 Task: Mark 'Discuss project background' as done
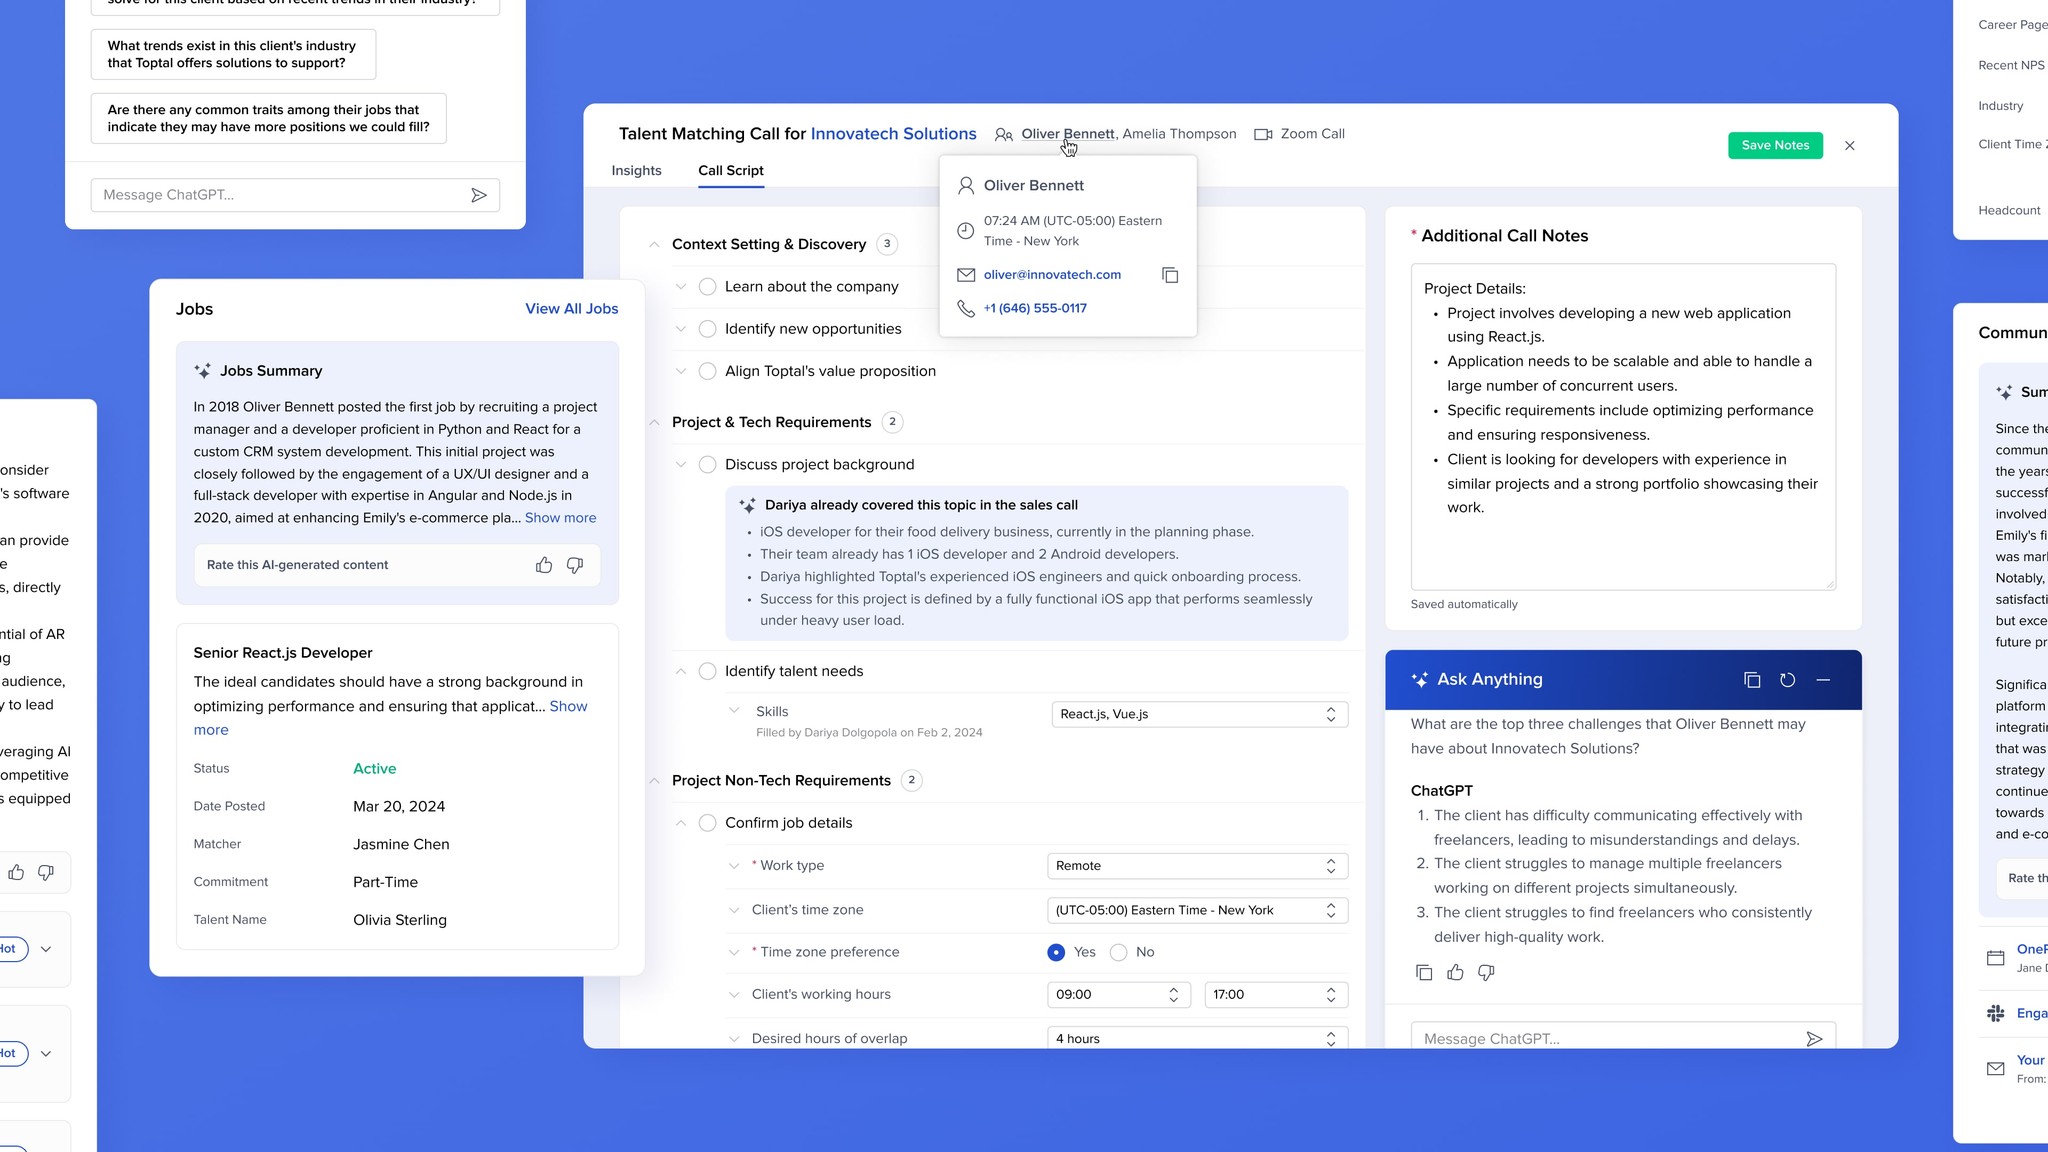pyautogui.click(x=707, y=465)
